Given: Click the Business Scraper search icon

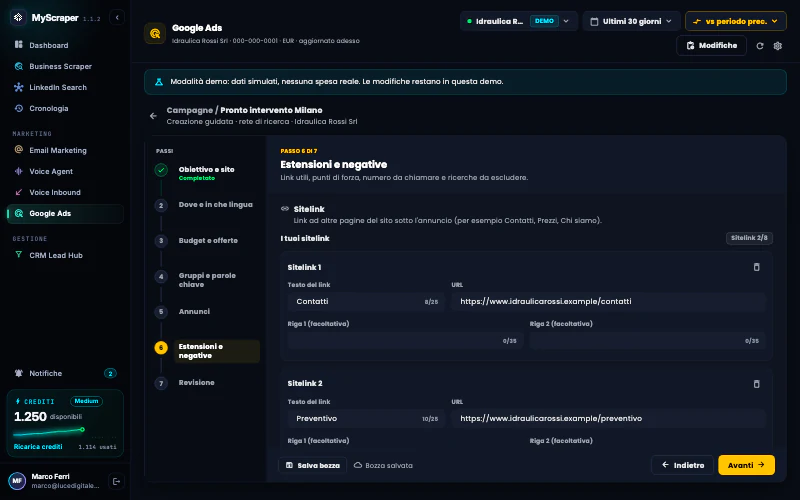Looking at the screenshot, I should click(19, 66).
